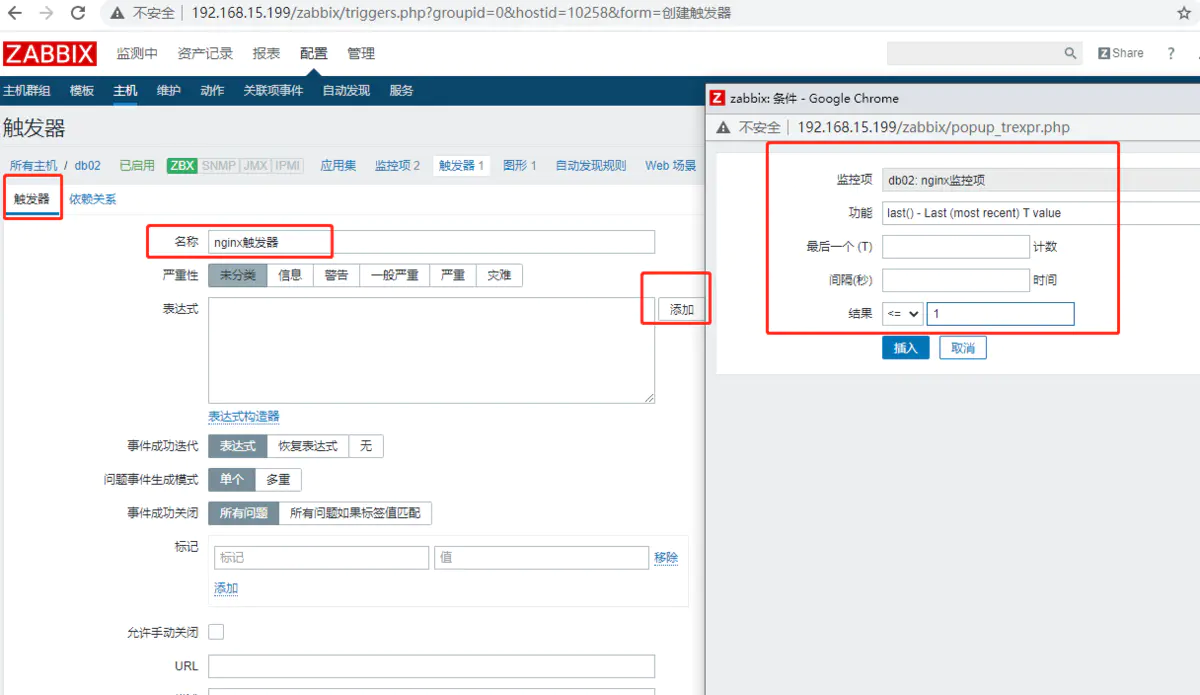Click the URL input field
The image size is (1200, 695).
(431, 667)
